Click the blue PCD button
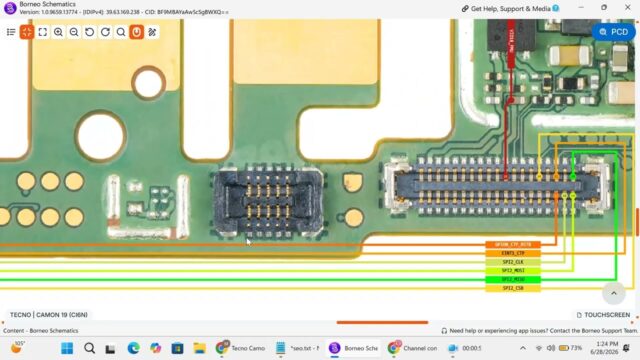The width and height of the screenshot is (640, 360). tap(613, 32)
